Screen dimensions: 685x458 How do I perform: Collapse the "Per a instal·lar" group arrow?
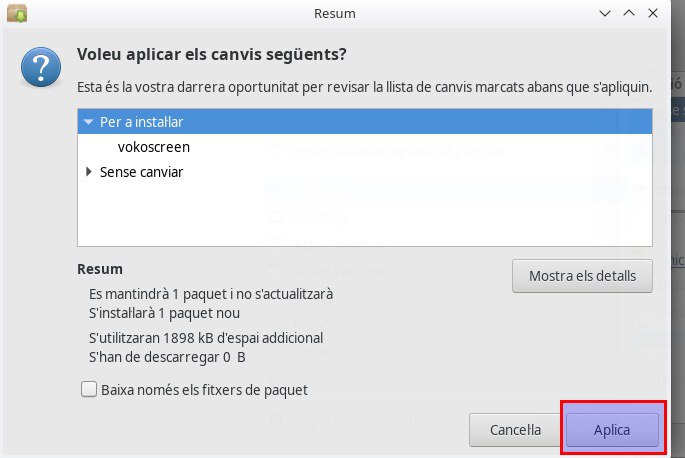tap(89, 122)
